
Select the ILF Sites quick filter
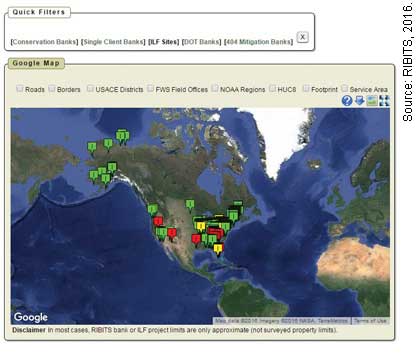[163, 42]
